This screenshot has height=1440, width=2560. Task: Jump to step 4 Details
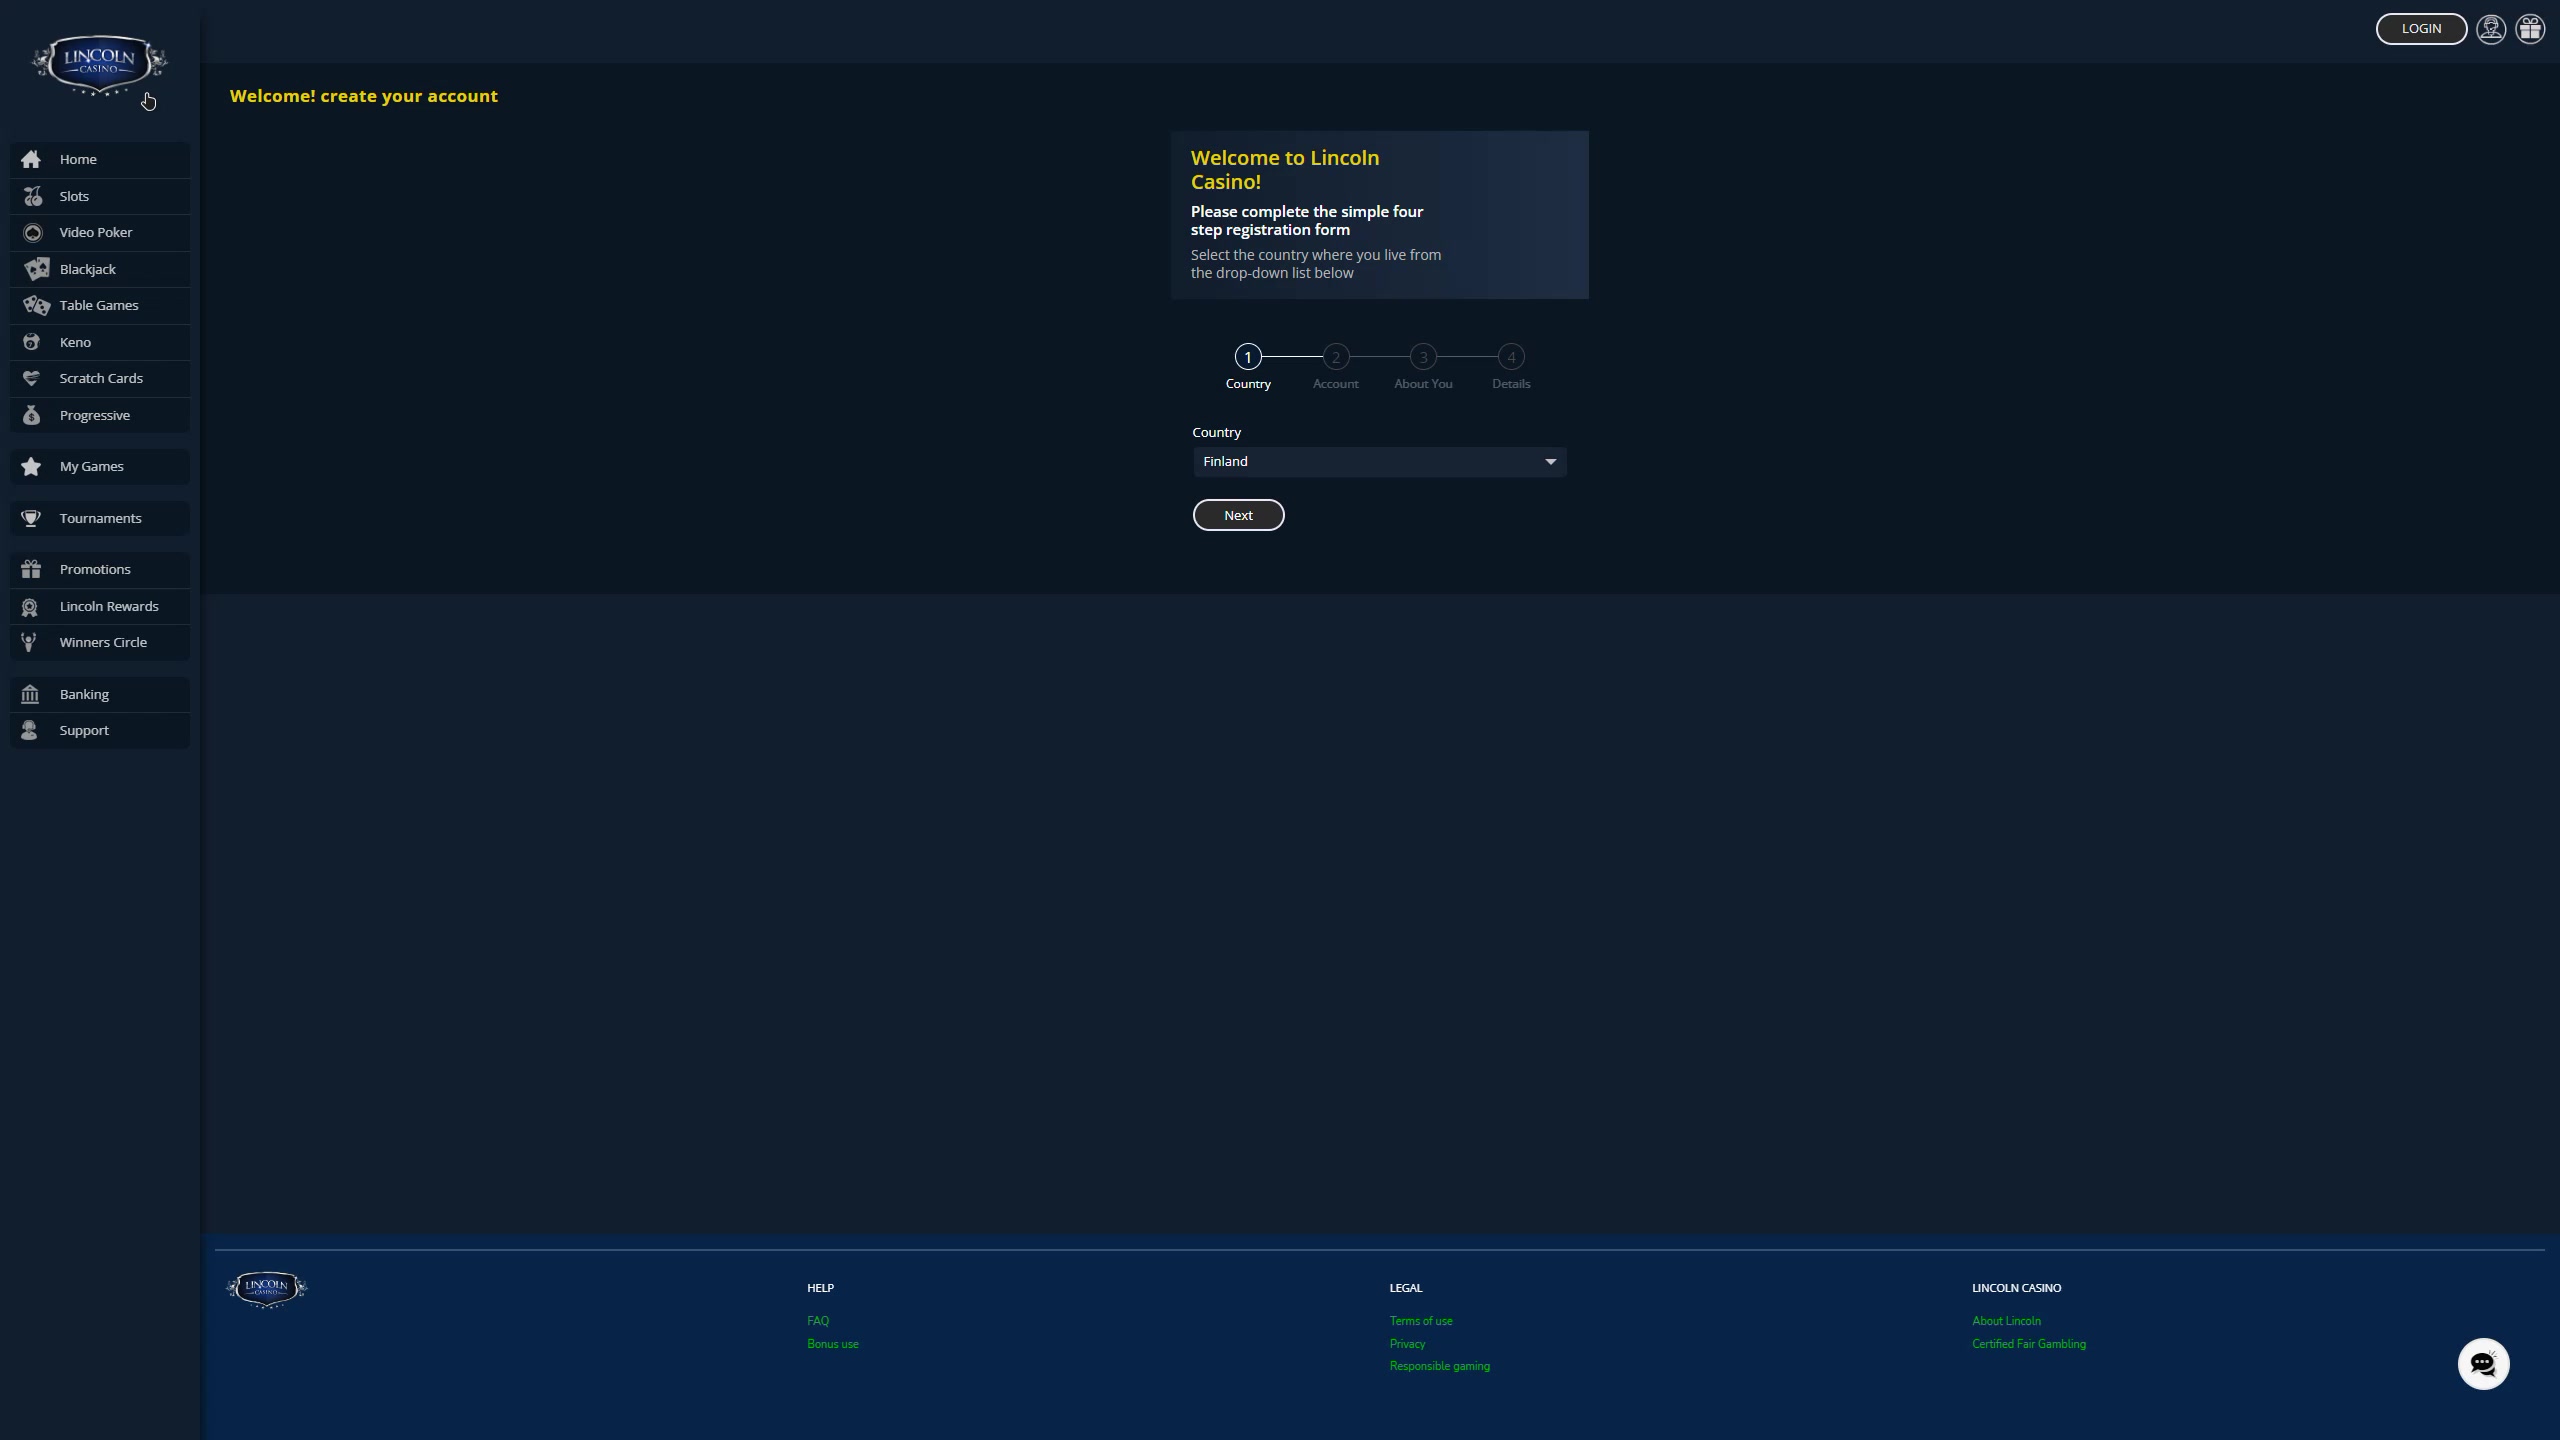pos(1511,357)
